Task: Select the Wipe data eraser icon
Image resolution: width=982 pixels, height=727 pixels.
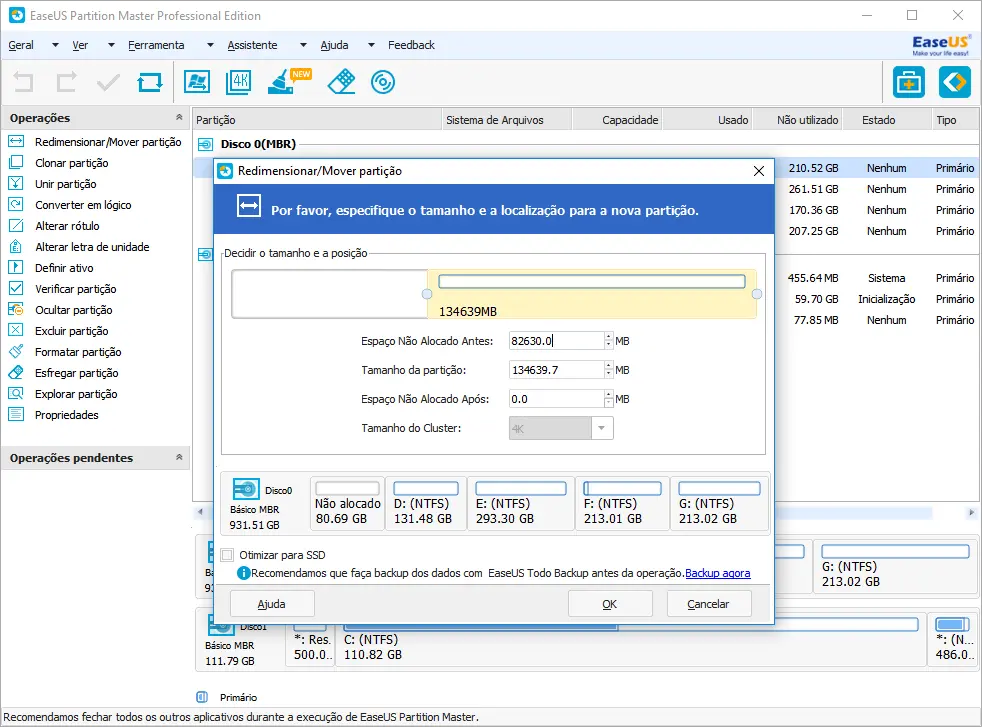Action: point(341,82)
